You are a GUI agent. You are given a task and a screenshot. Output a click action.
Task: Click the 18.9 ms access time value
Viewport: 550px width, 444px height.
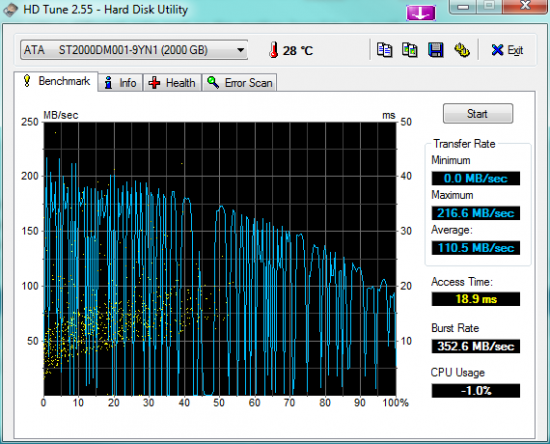point(476,299)
